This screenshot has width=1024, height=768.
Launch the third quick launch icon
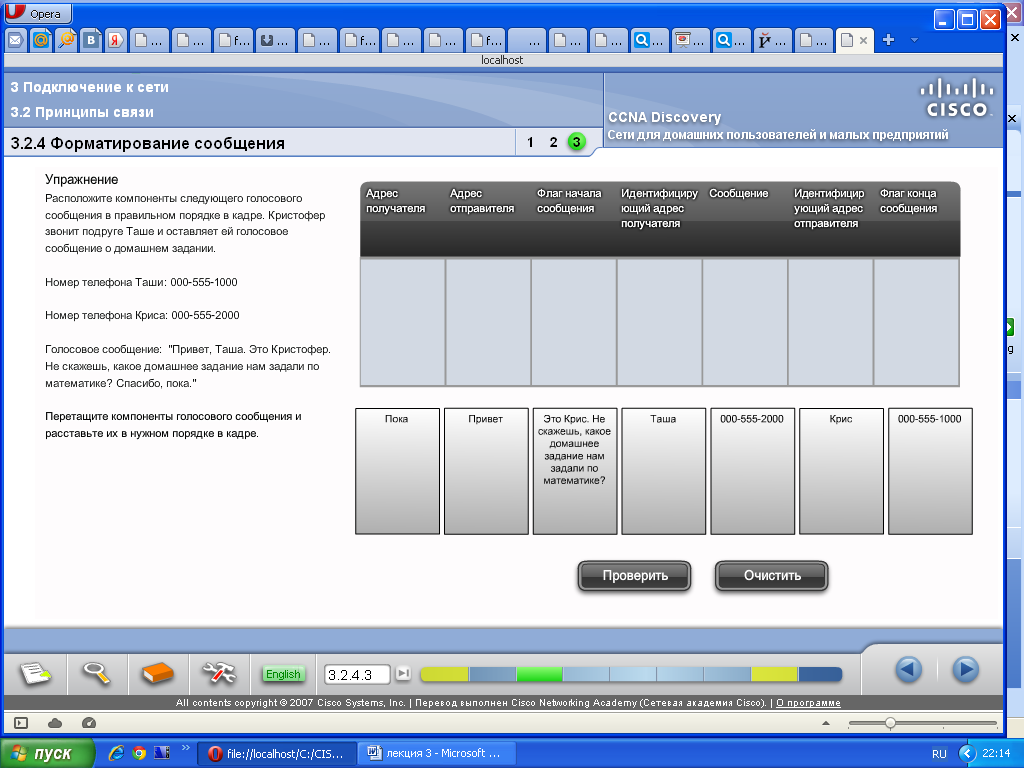[161, 753]
